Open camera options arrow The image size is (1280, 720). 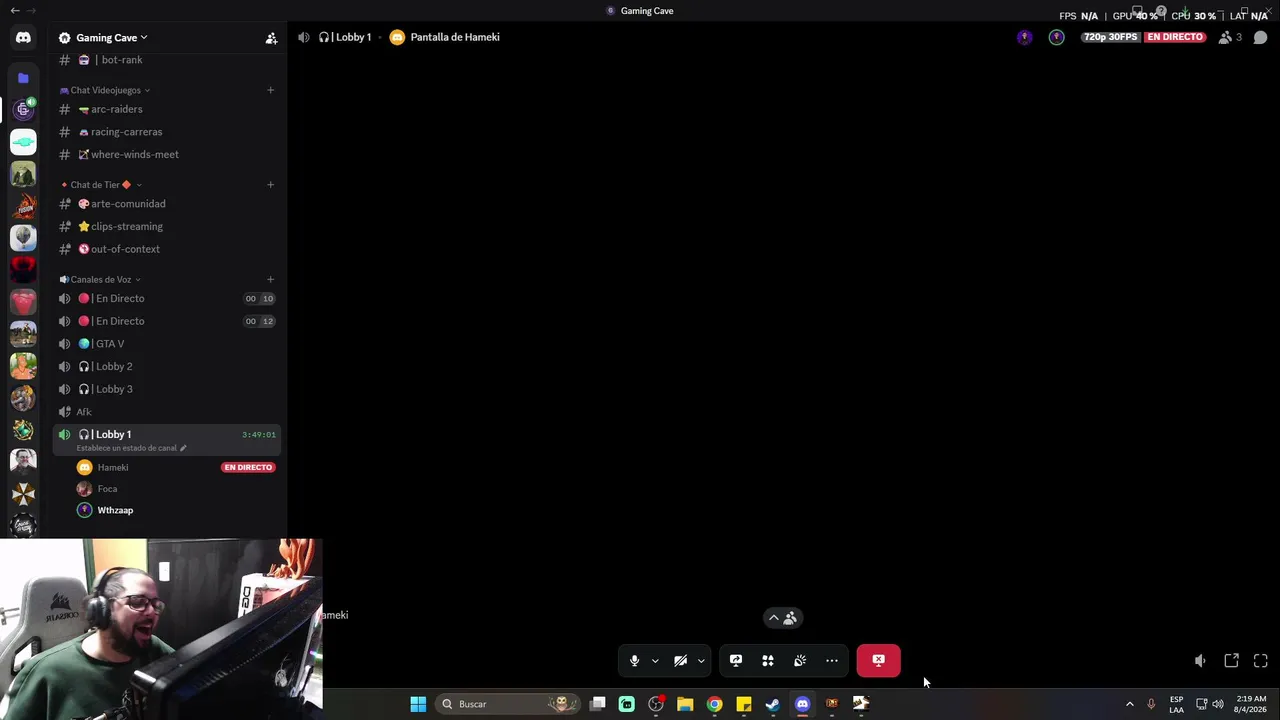(701, 661)
